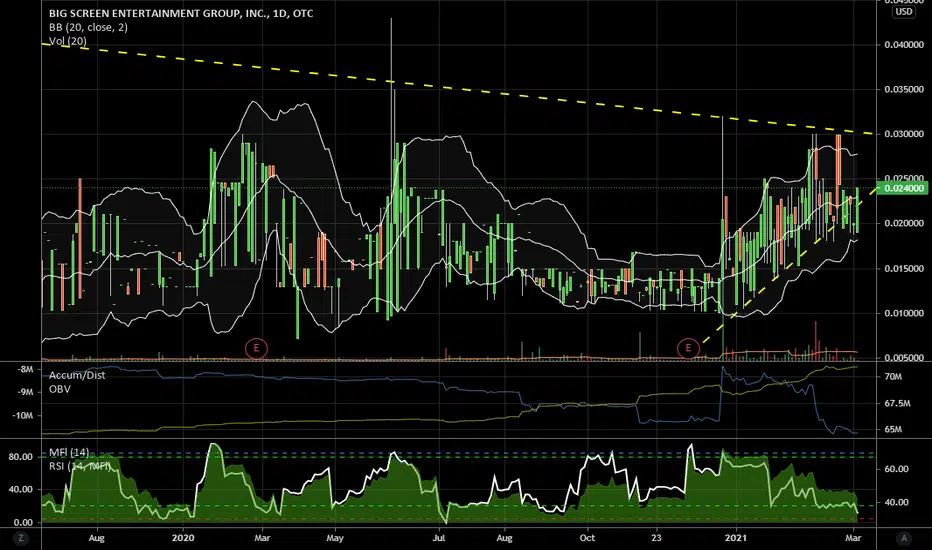
Task: Click the 0.035000 price axis label
Action: point(904,89)
